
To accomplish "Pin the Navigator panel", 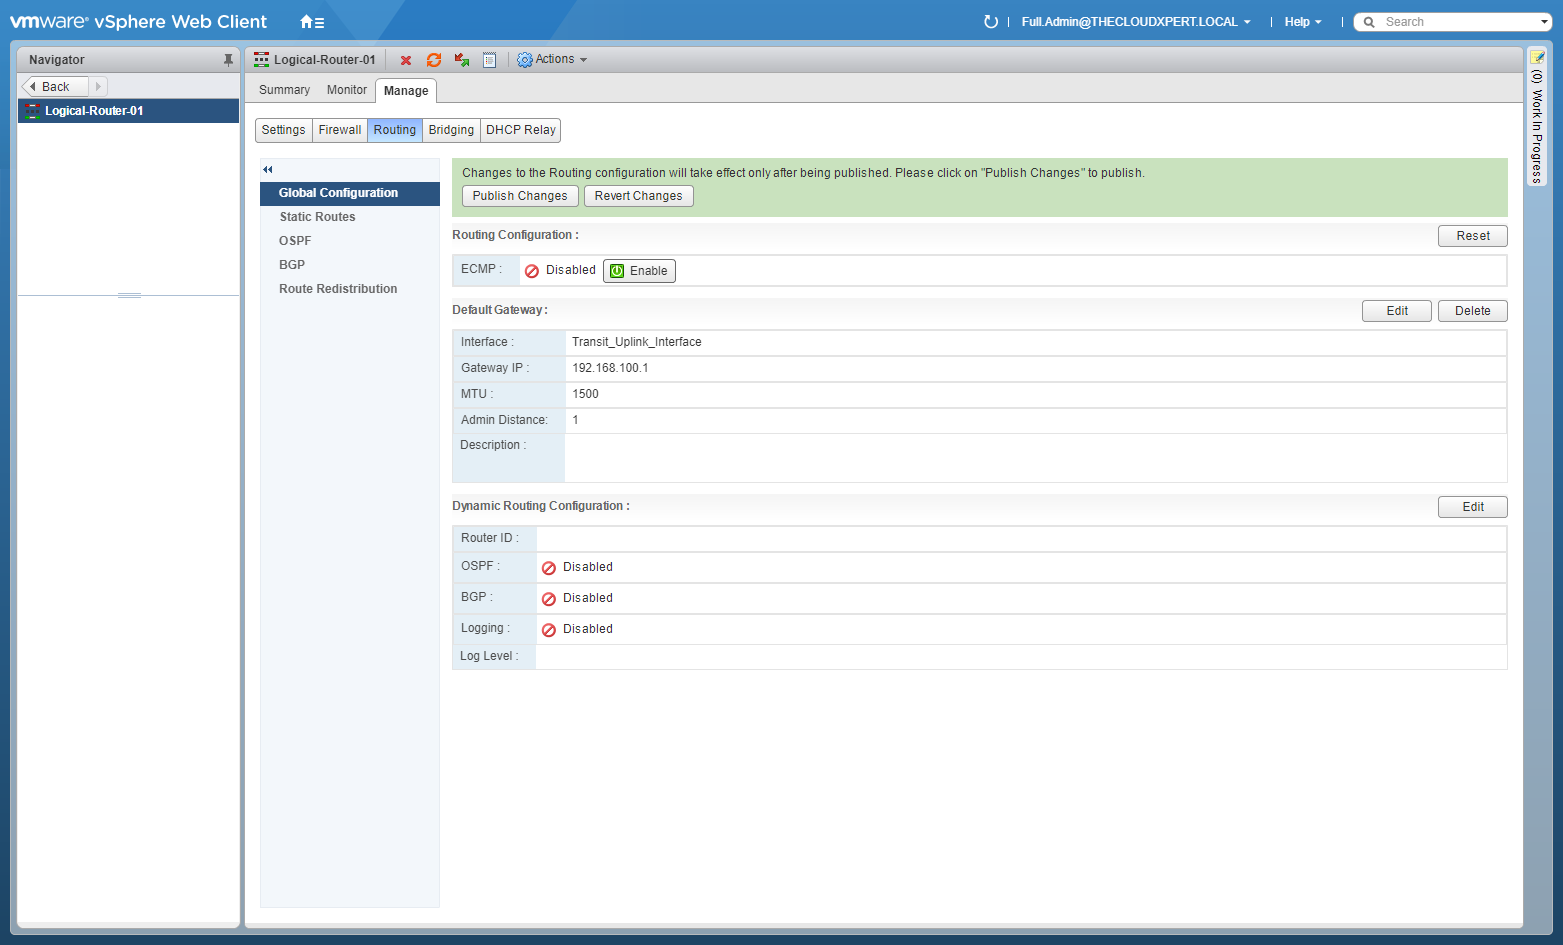I will [x=228, y=60].
